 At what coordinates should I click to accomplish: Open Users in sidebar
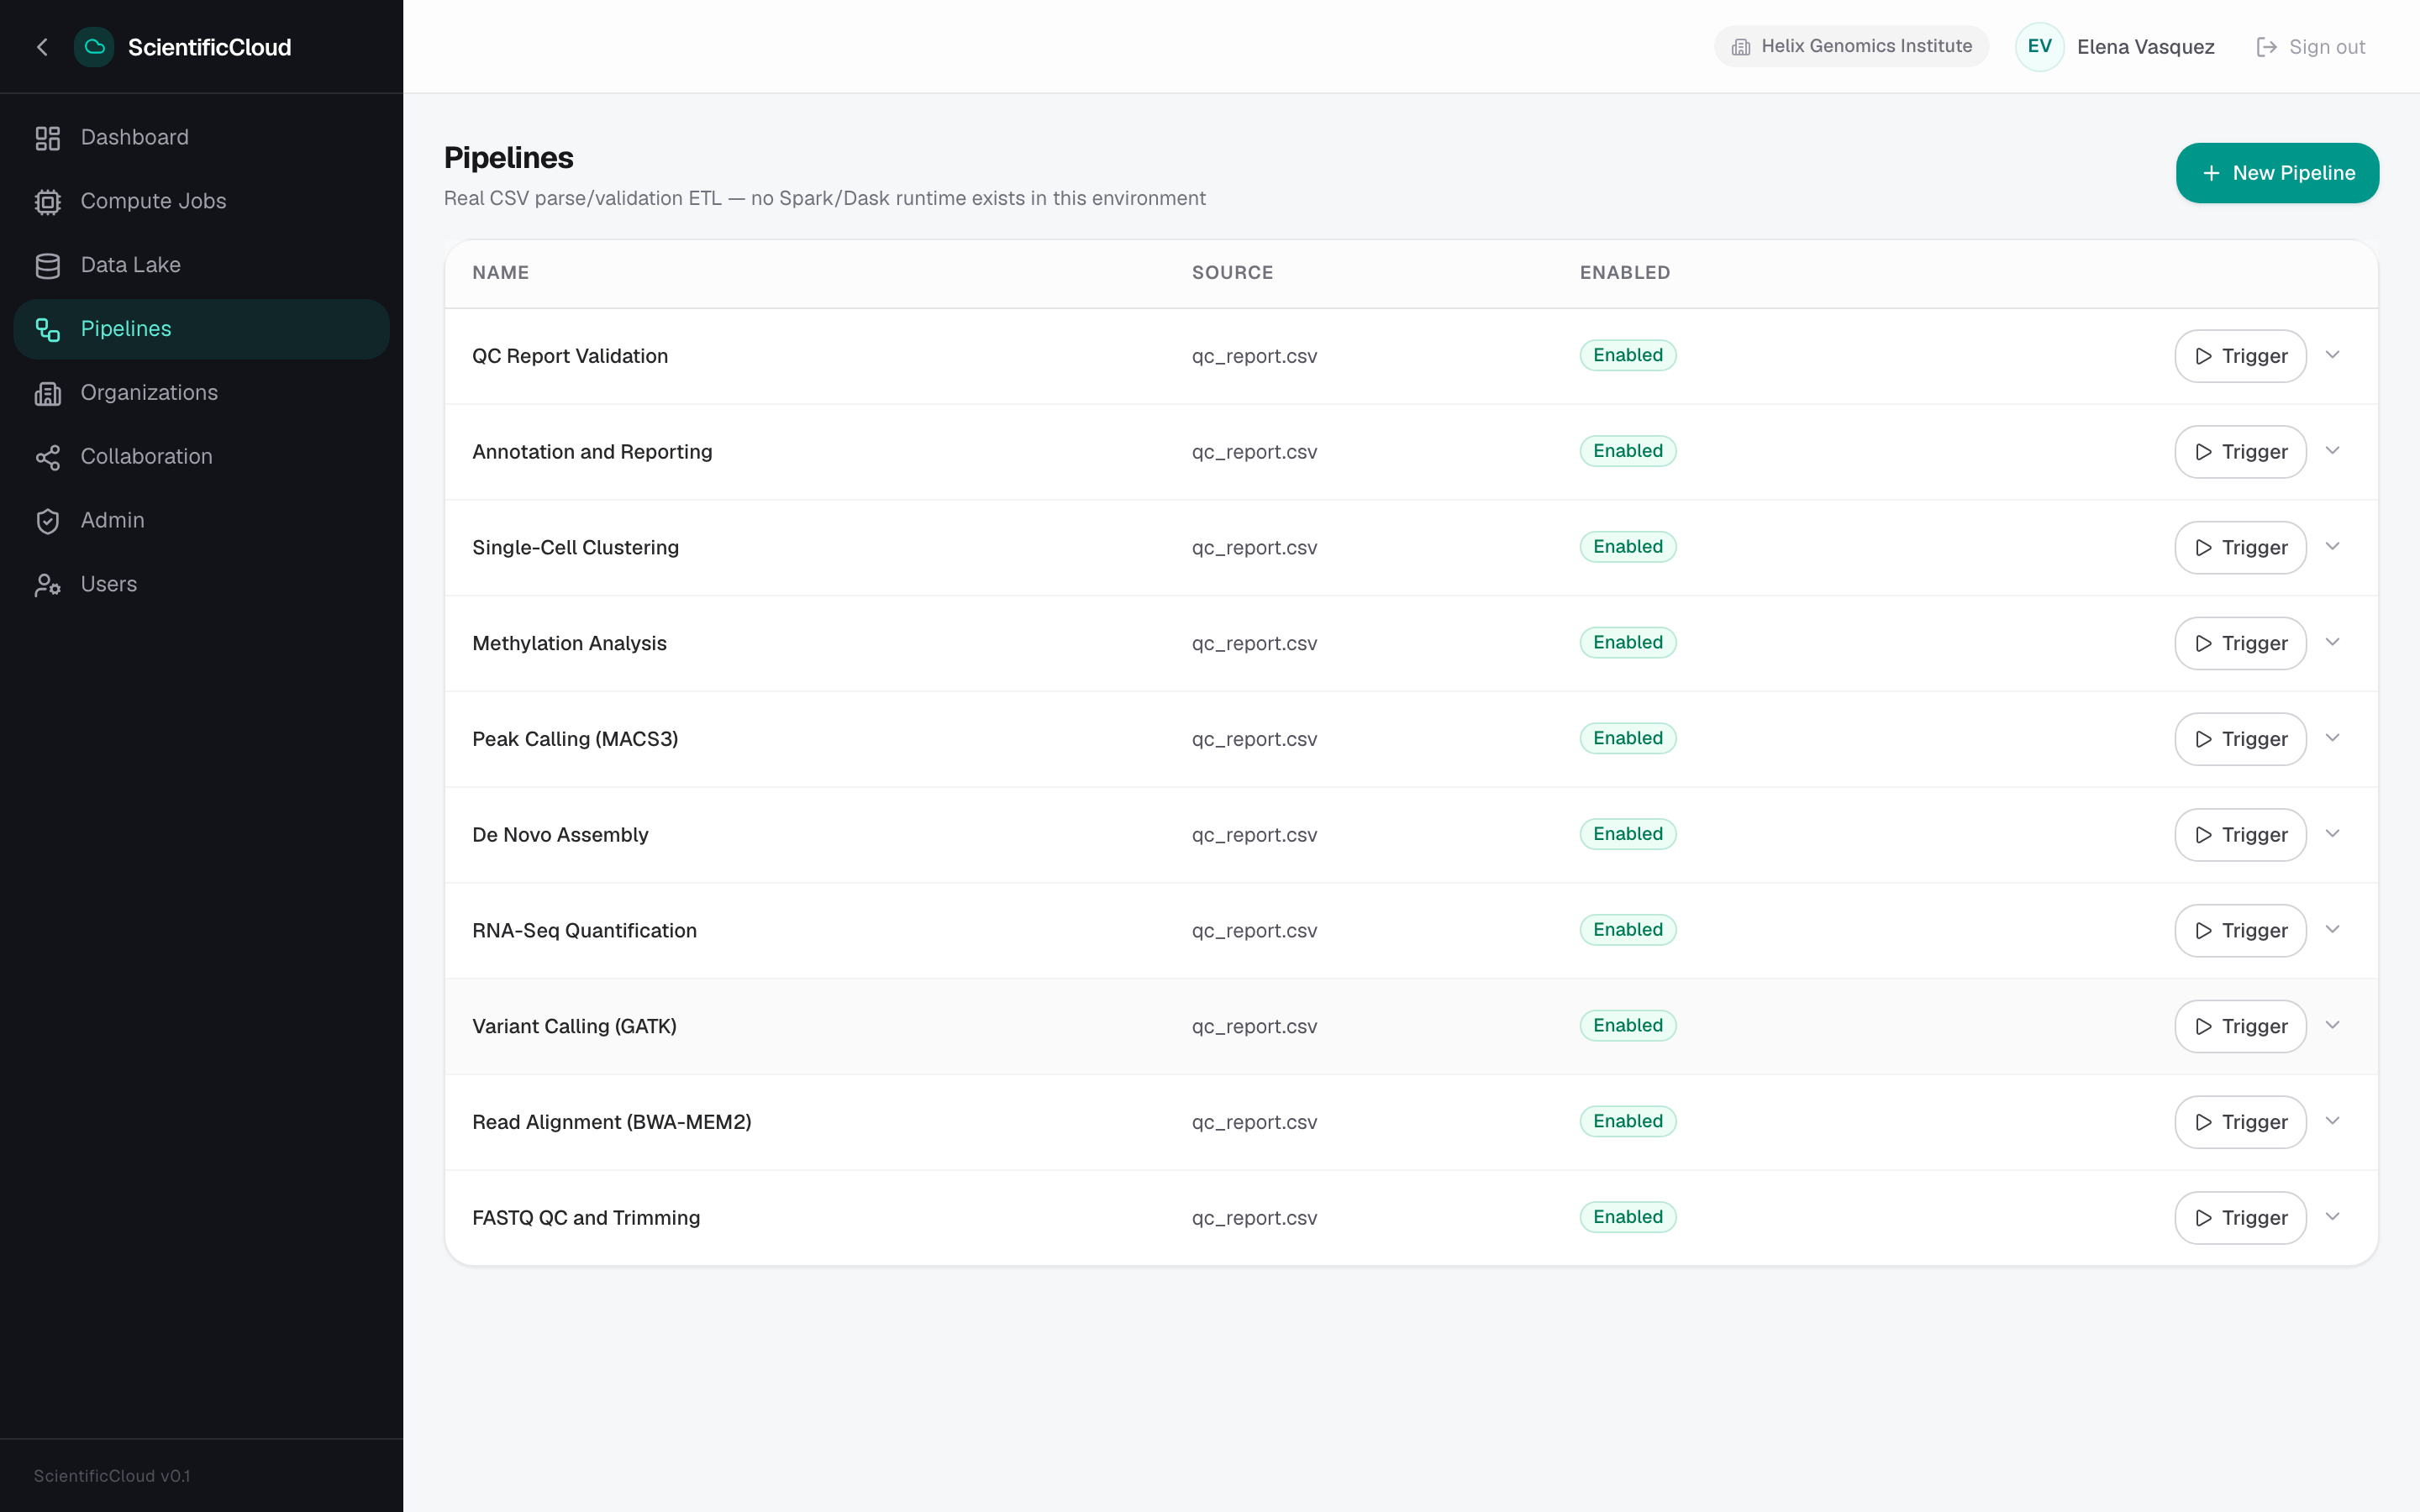click(x=201, y=585)
